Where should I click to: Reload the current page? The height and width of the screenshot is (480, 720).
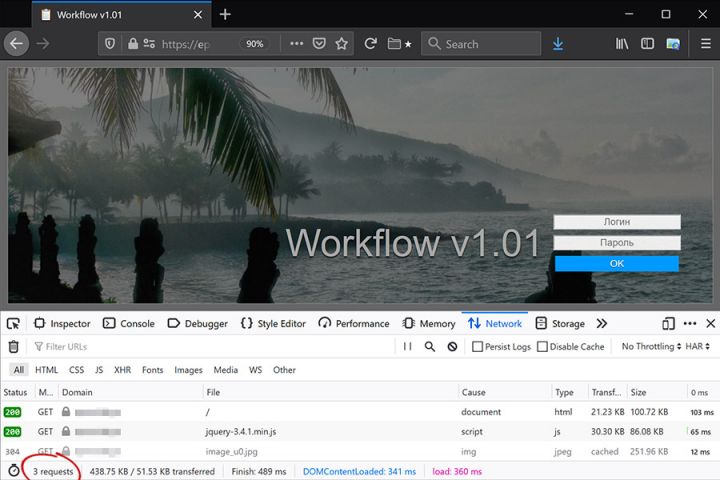[x=371, y=44]
